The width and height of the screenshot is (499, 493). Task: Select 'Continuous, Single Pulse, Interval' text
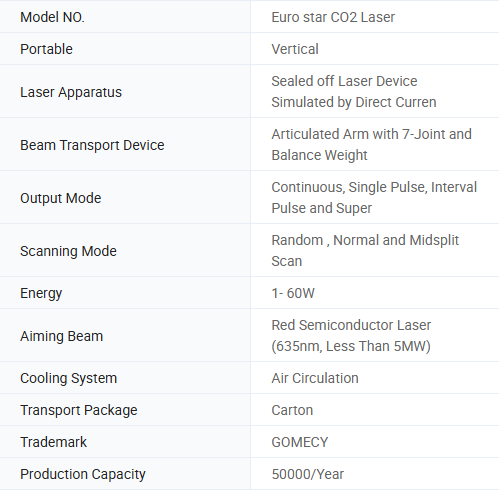coord(374,187)
